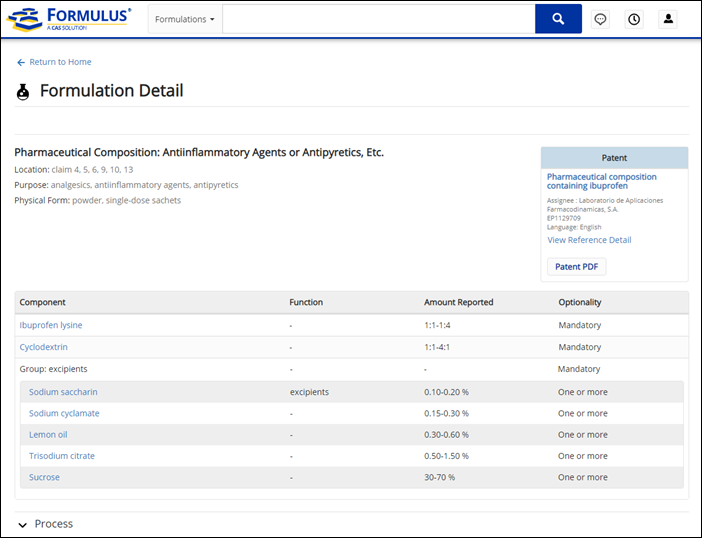This screenshot has height=538, width=702.
Task: Click Mandatory in the Ibuprofen lysine row
Action: tap(579, 325)
